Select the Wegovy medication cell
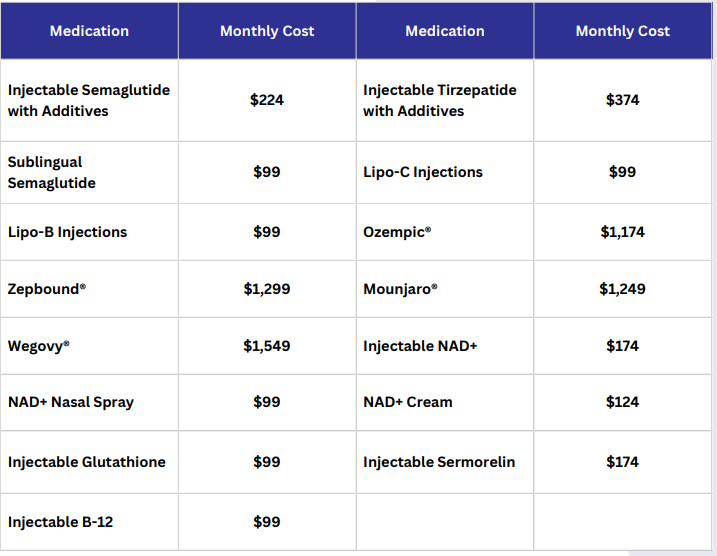 [38, 346]
